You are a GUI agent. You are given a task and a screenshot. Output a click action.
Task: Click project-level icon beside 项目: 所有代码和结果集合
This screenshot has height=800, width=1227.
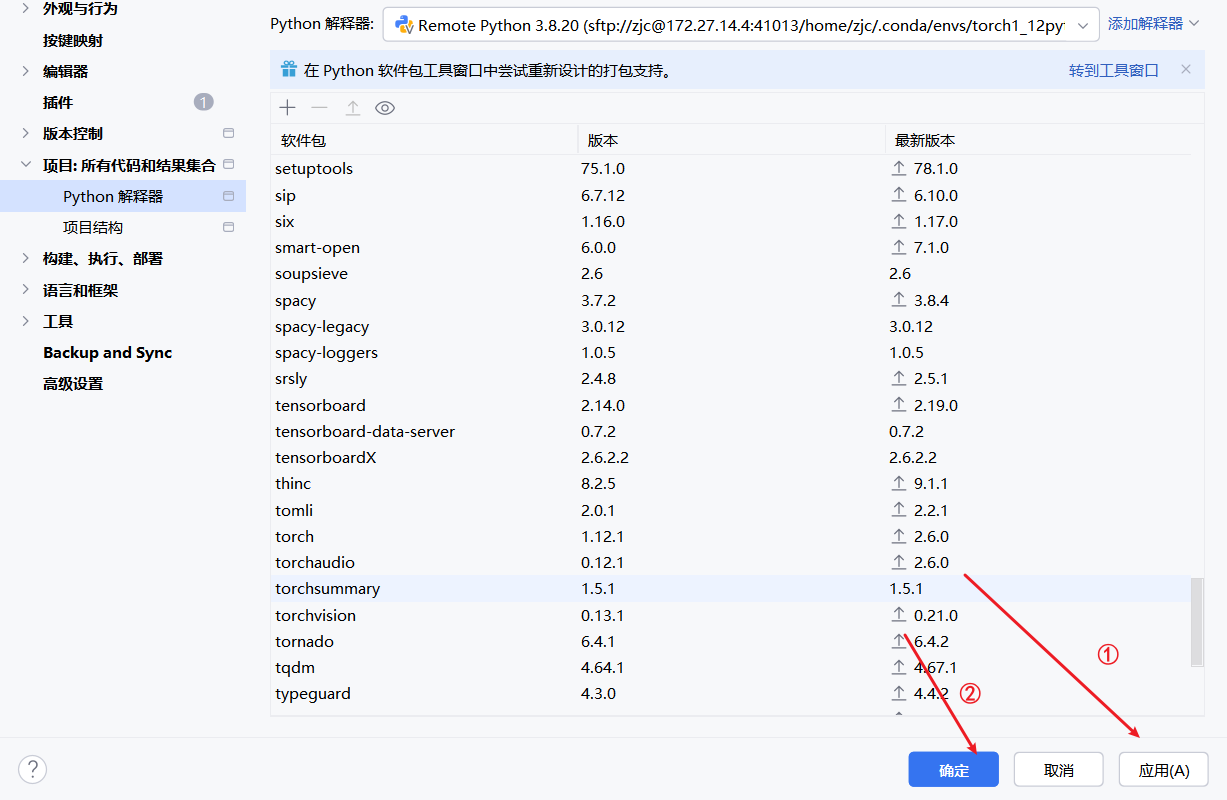point(228,164)
